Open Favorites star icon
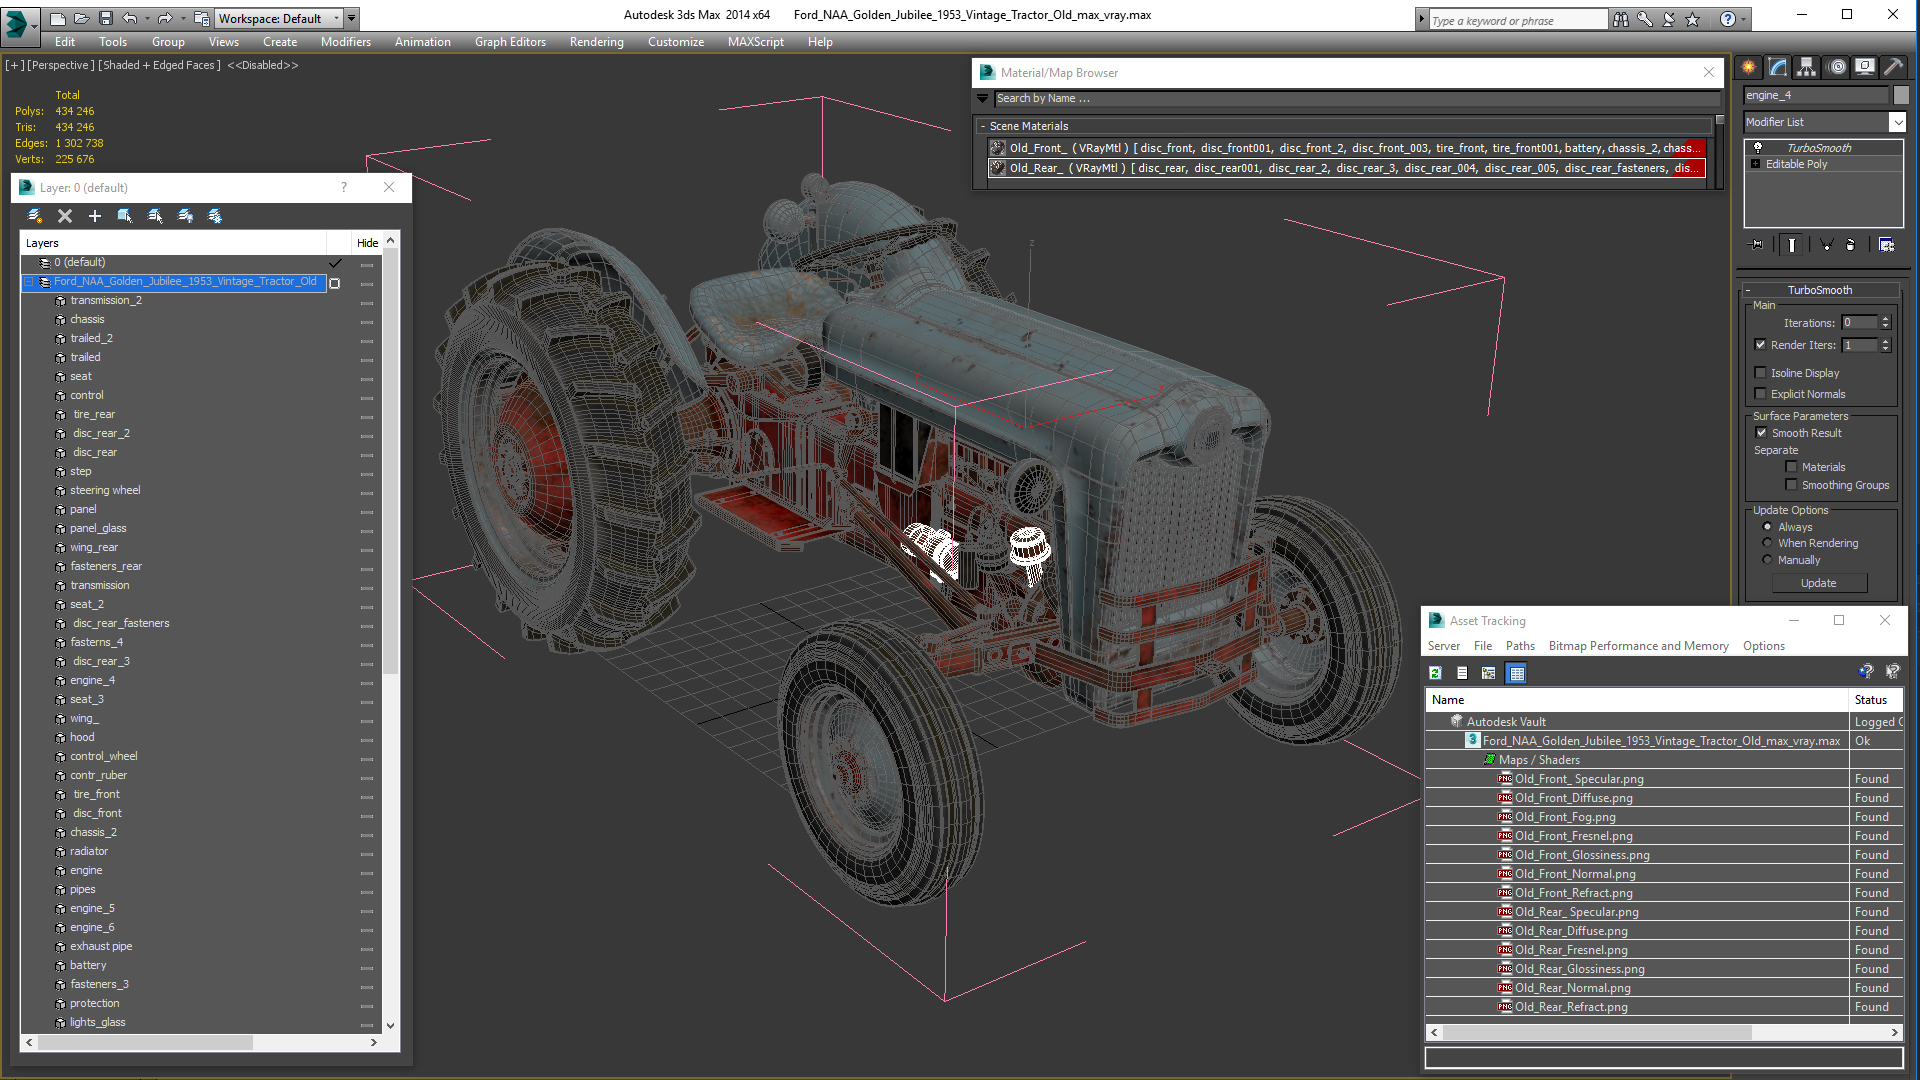Screen dimensions: 1920x1080 [x=1693, y=19]
